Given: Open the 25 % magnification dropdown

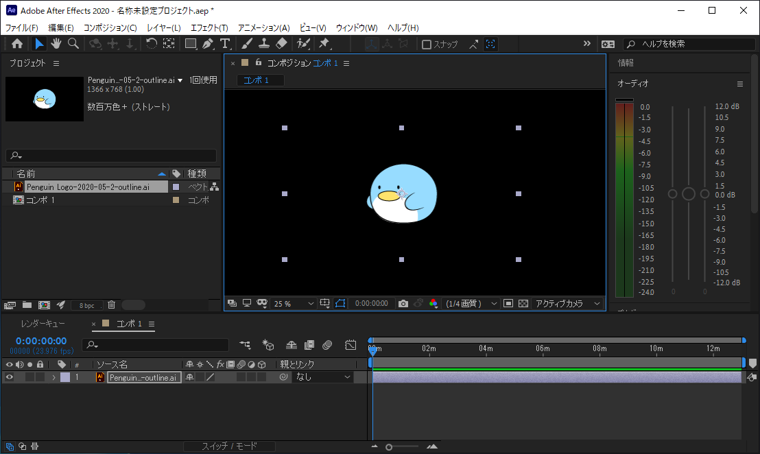Looking at the screenshot, I should pyautogui.click(x=294, y=304).
